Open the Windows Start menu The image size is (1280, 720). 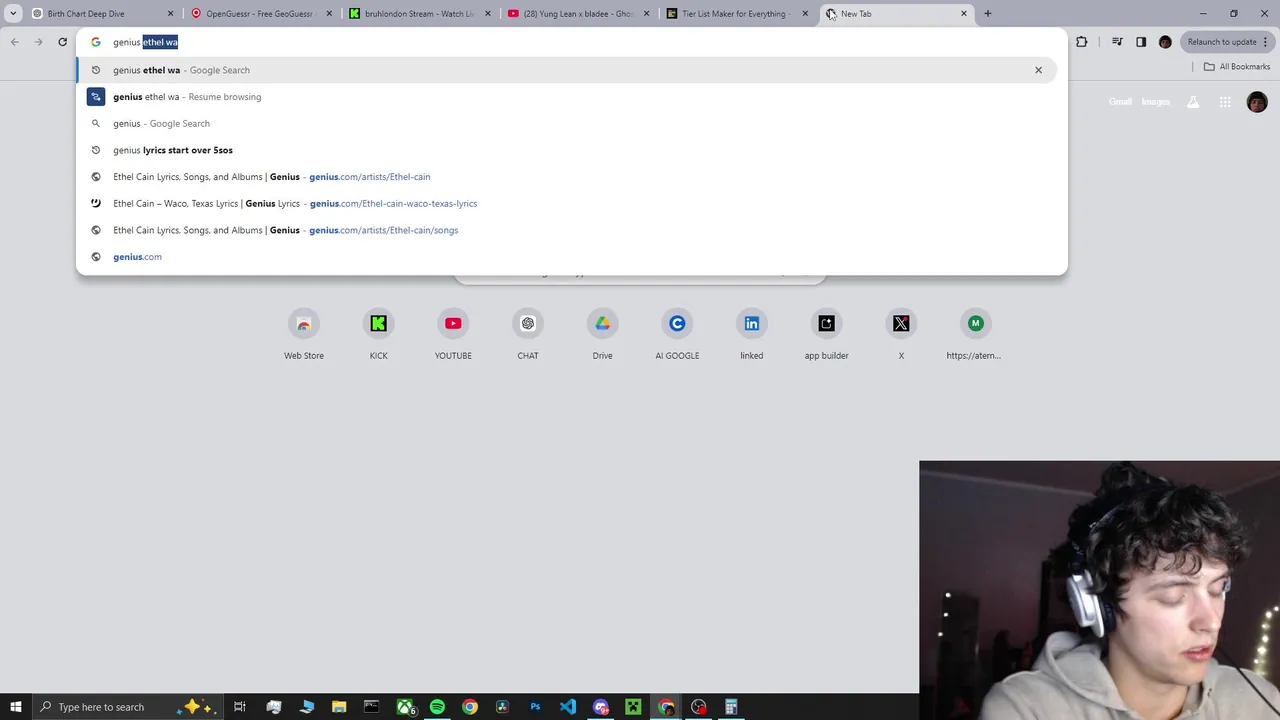[15, 707]
